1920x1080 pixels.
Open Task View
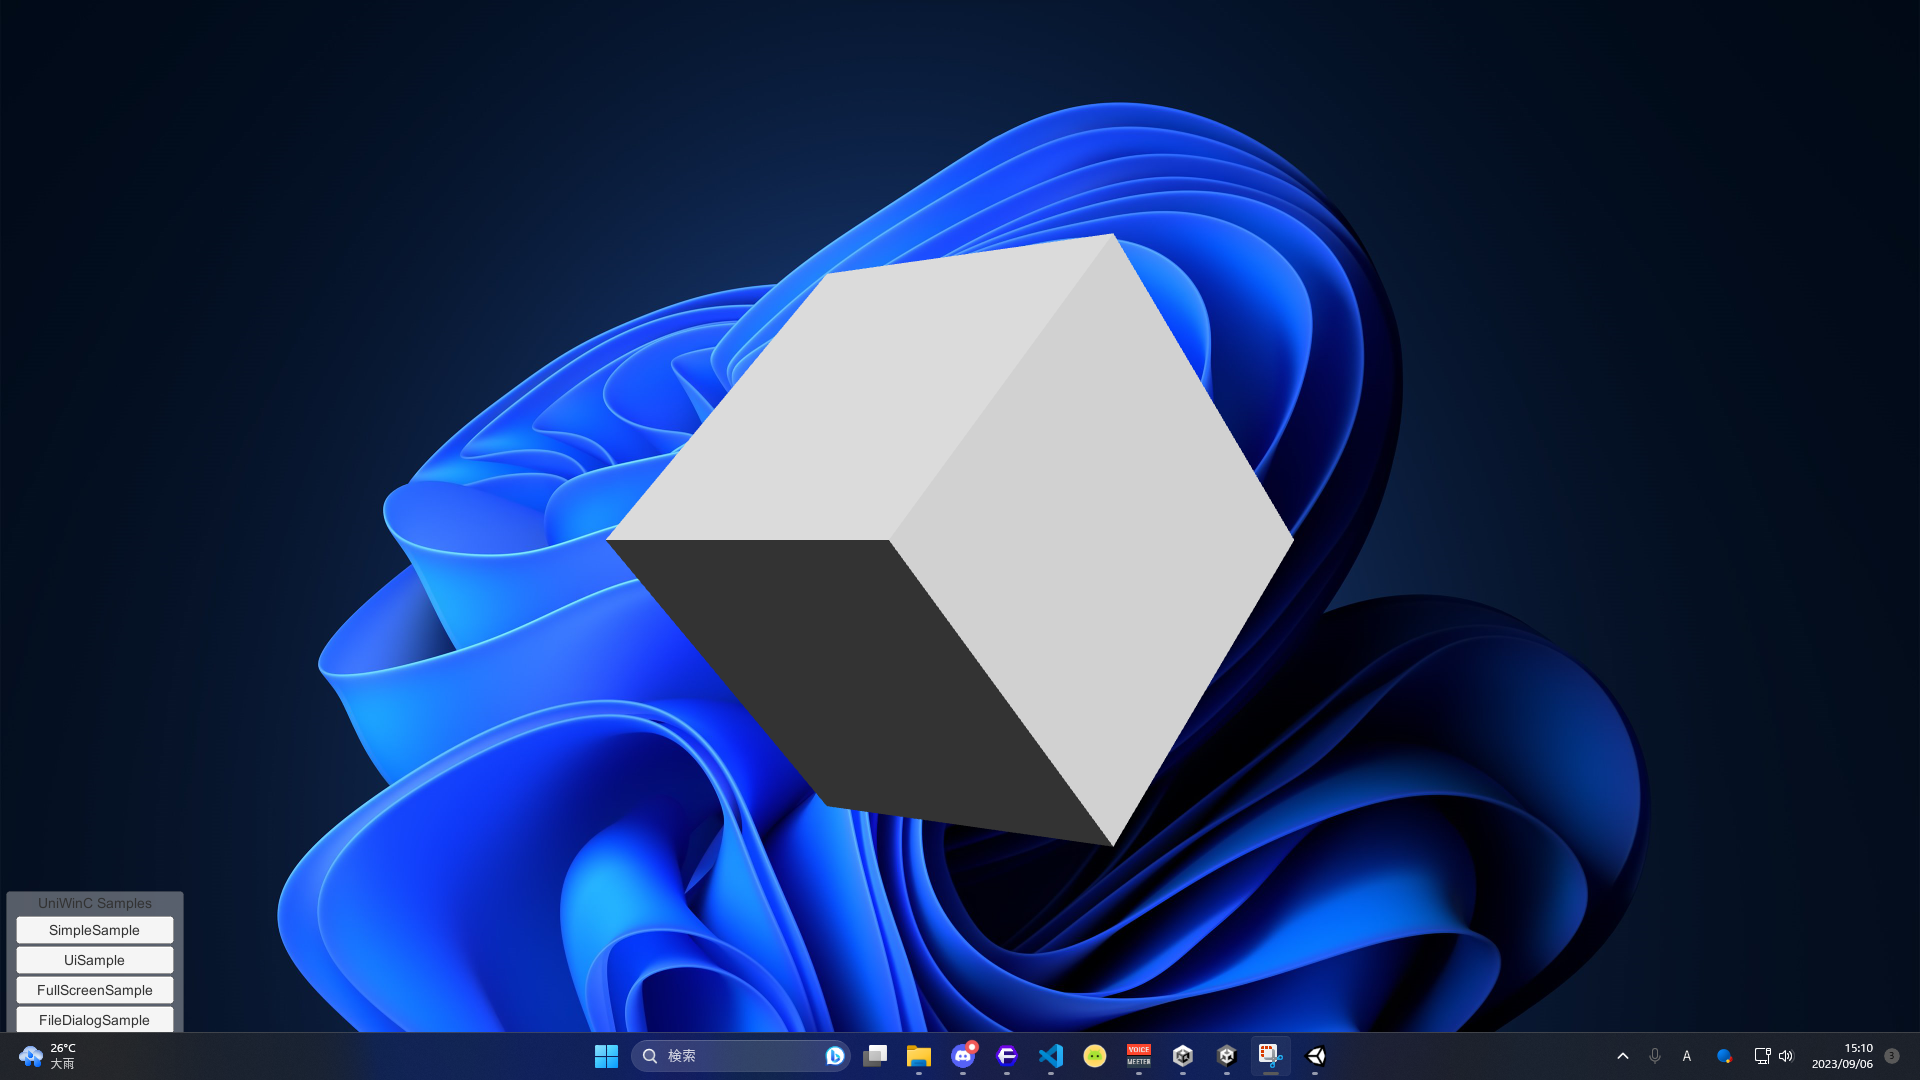[x=875, y=1055]
